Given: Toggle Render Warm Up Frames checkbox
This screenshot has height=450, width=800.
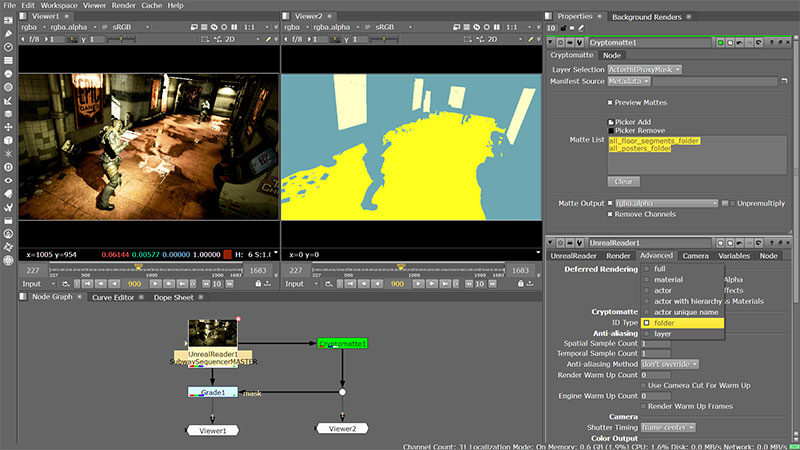Looking at the screenshot, I should (644, 407).
